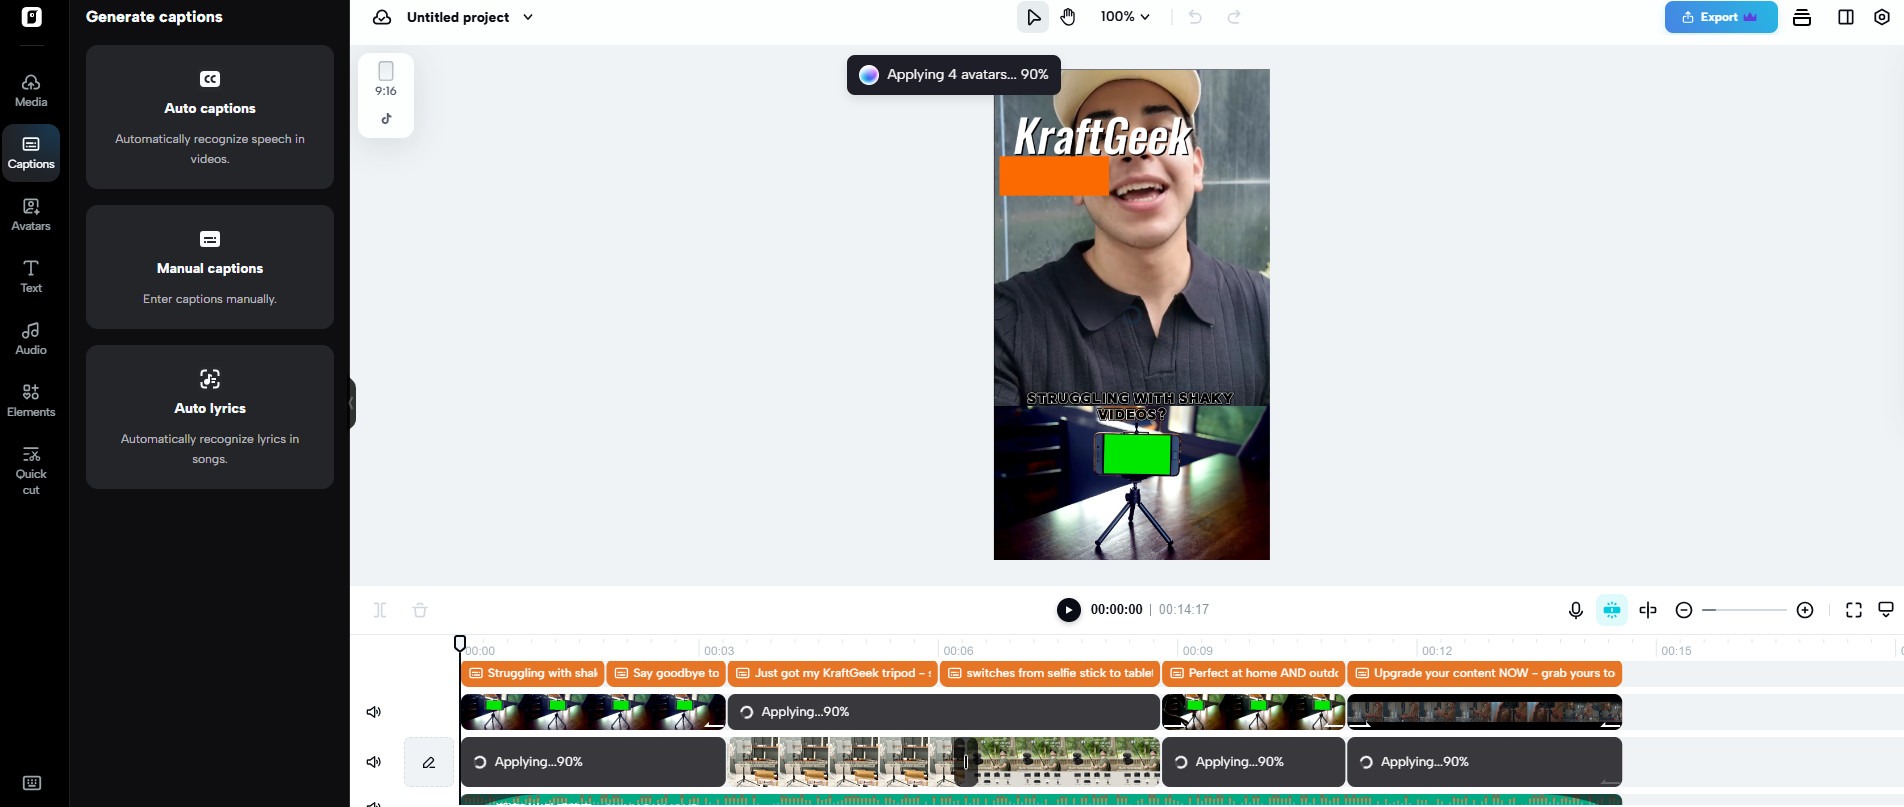Image resolution: width=1904 pixels, height=807 pixels.
Task: Open the layers stack icon in header
Action: (1802, 17)
